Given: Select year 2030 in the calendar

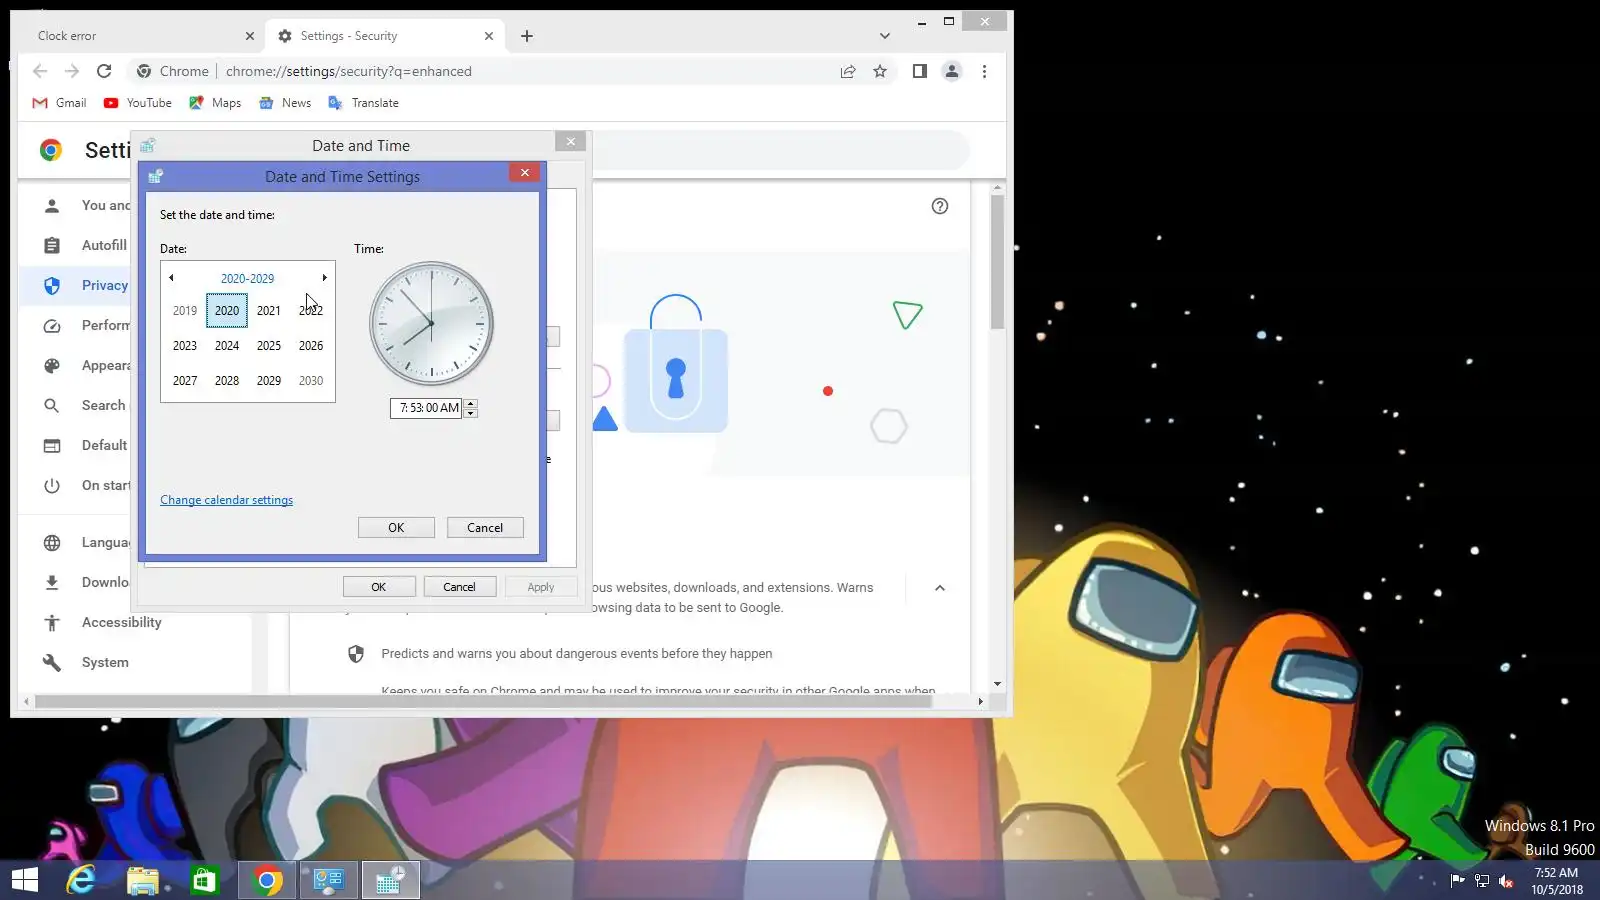Looking at the screenshot, I should coord(311,381).
